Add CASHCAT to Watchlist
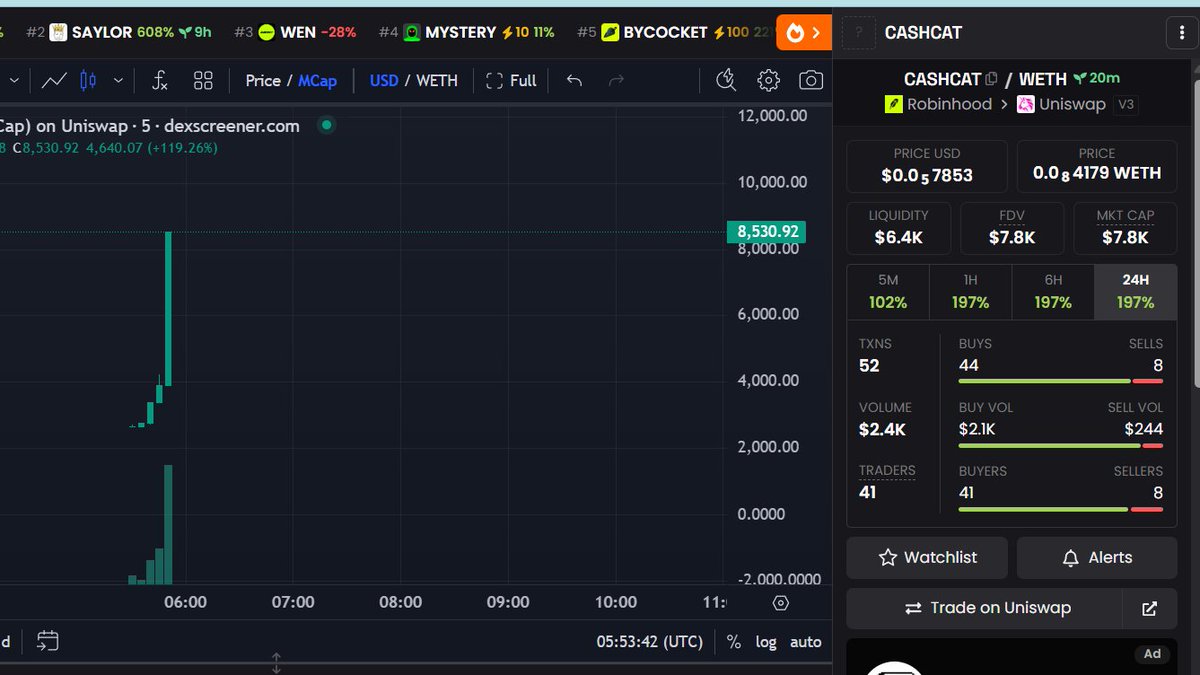 (927, 558)
